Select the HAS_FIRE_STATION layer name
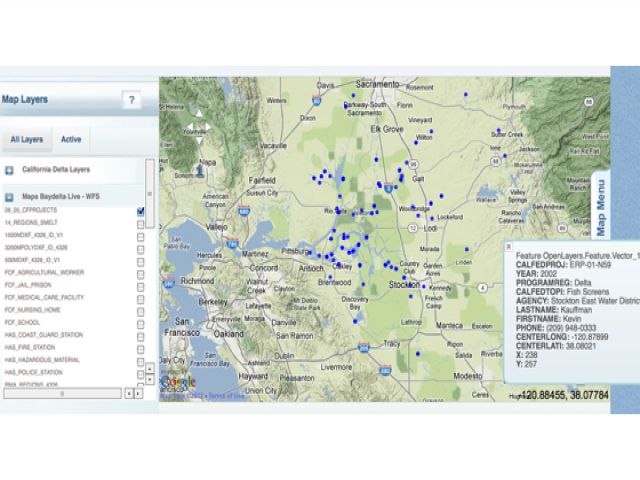 click(30, 347)
